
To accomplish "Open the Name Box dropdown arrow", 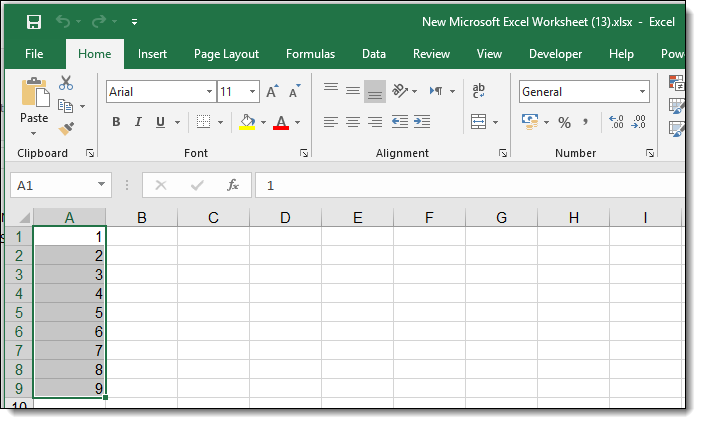I will coord(103,185).
